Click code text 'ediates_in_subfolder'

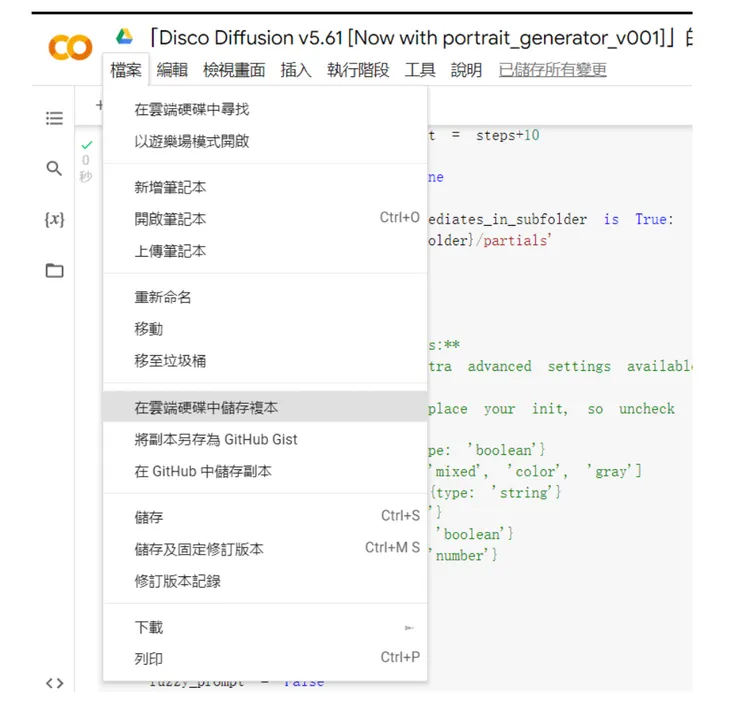[508, 219]
